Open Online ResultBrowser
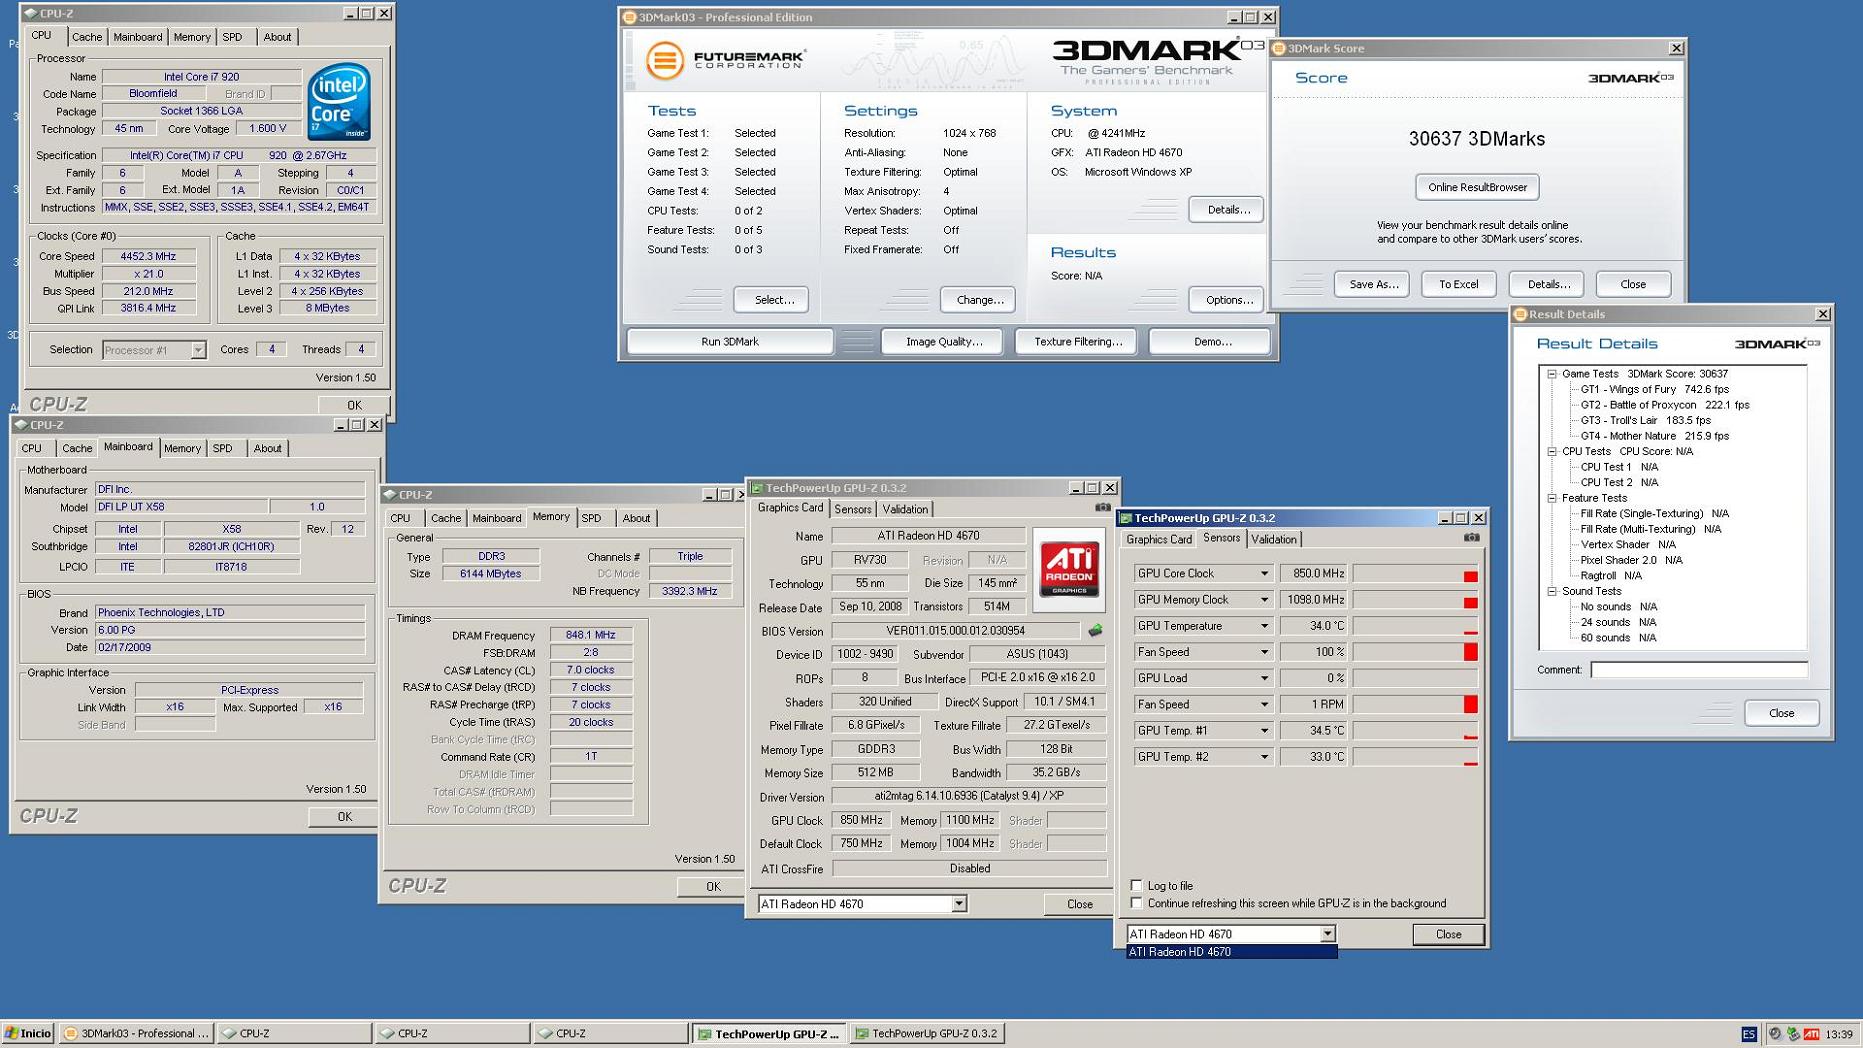Image resolution: width=1863 pixels, height=1048 pixels. click(1477, 187)
